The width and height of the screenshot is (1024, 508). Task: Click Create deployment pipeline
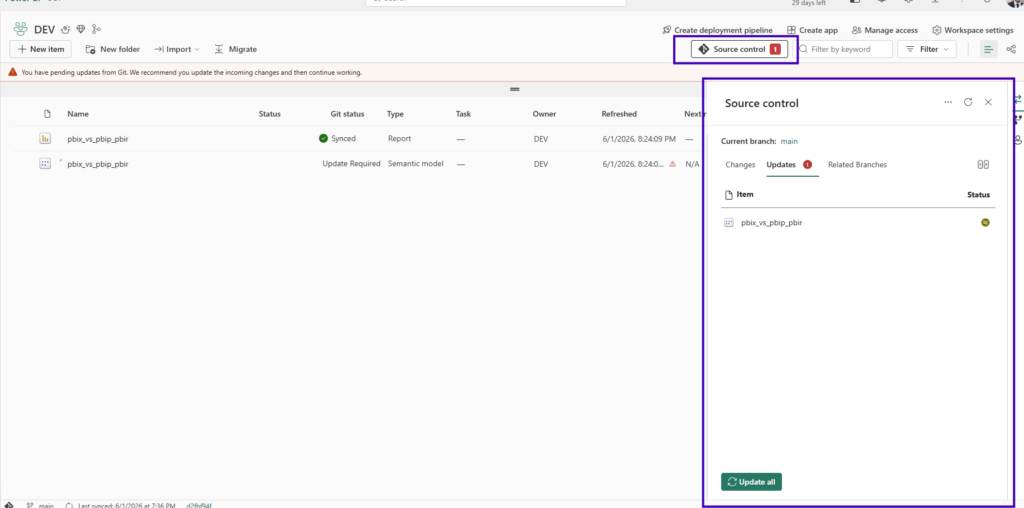click(x=717, y=30)
